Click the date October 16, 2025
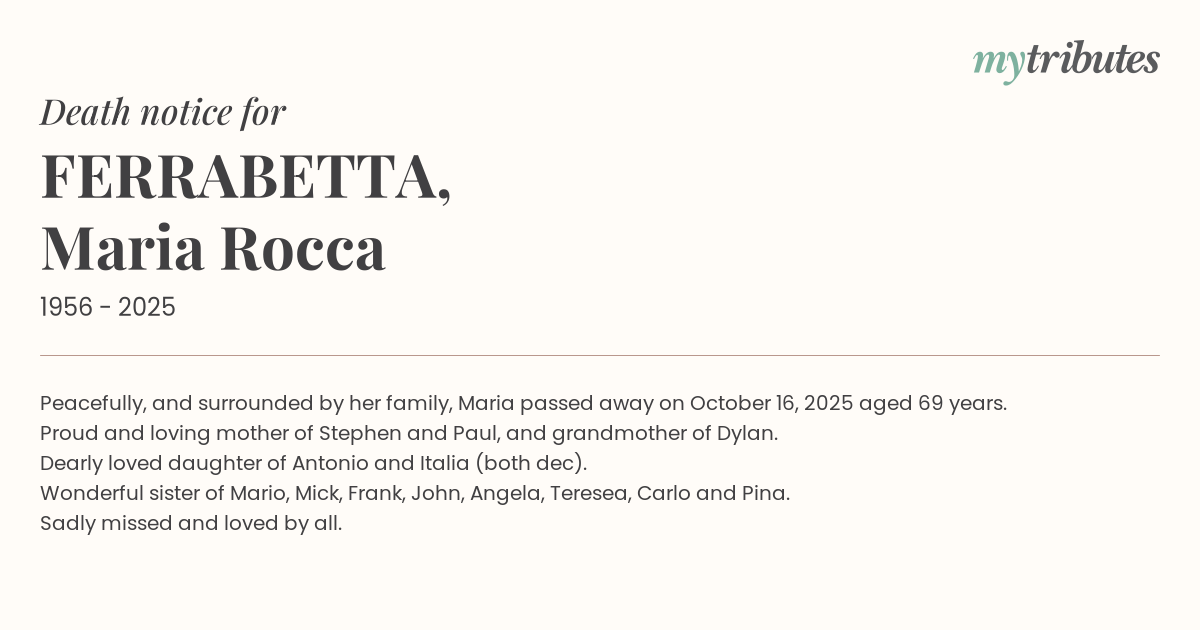The height and width of the screenshot is (630, 1200). [x=771, y=403]
